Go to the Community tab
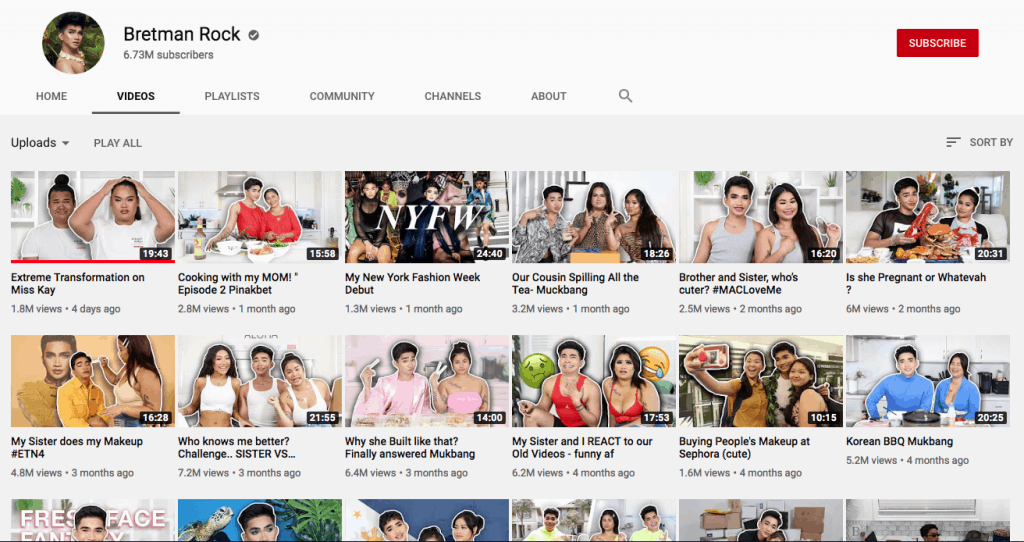 (x=342, y=96)
